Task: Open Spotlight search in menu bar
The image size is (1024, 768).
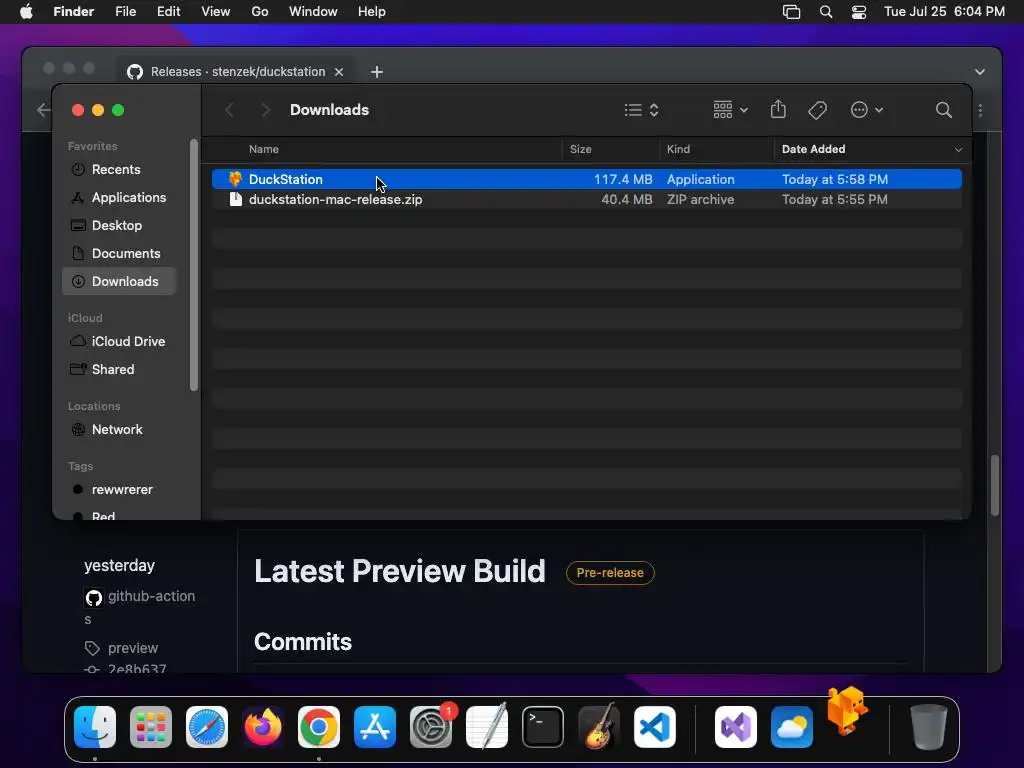Action: tap(825, 12)
